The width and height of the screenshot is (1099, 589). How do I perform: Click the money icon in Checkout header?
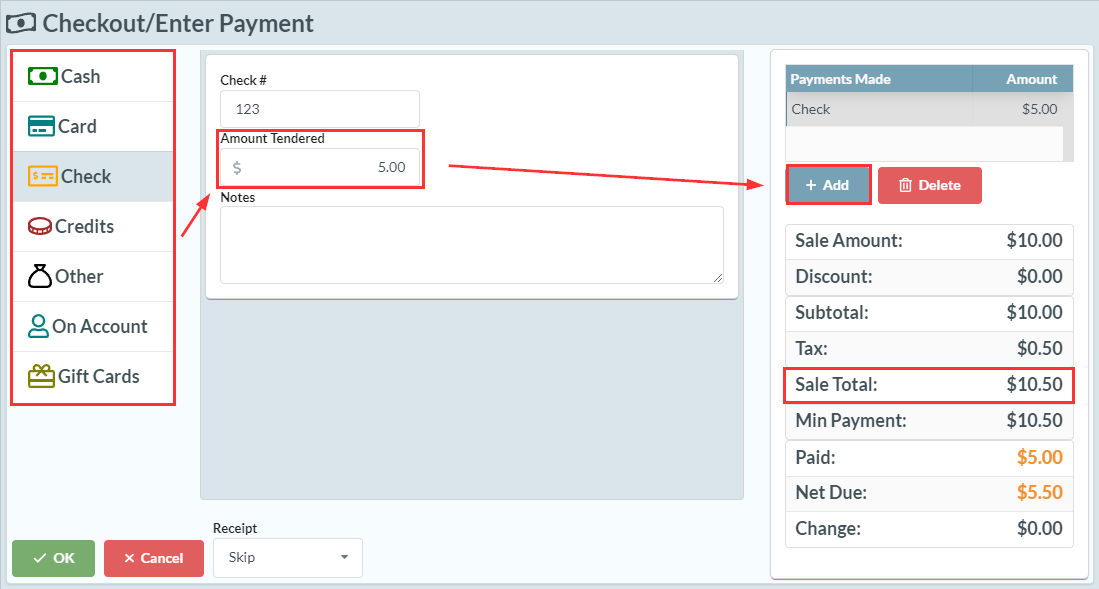pos(21,22)
